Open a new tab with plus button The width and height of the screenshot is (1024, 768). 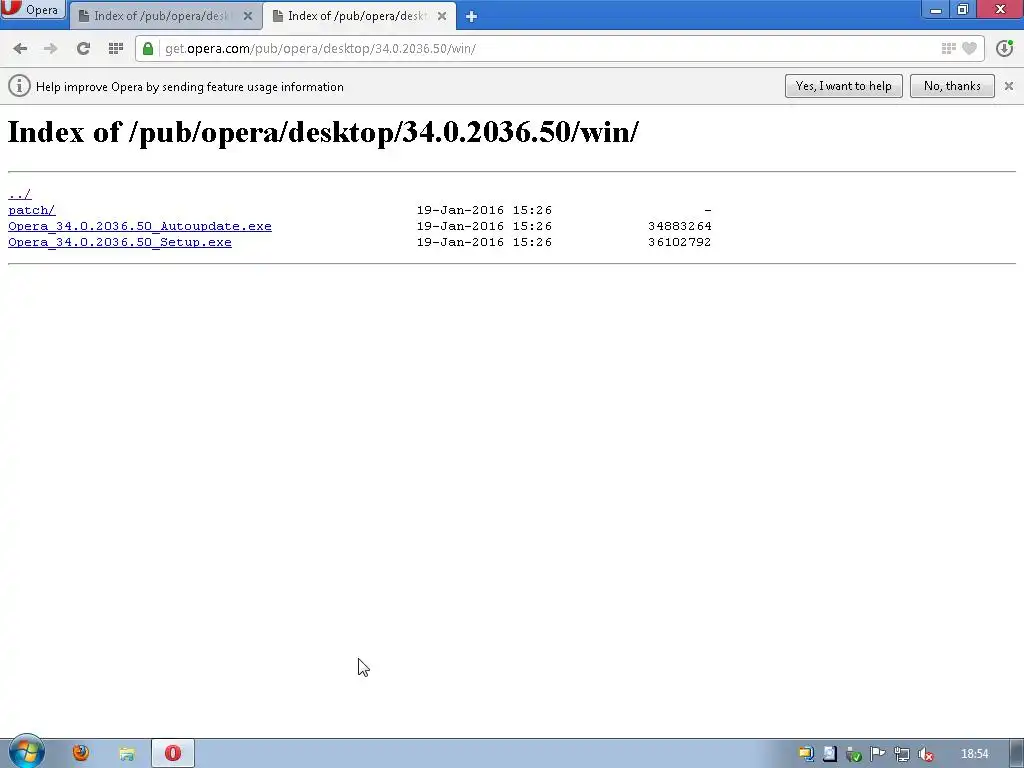[472, 17]
